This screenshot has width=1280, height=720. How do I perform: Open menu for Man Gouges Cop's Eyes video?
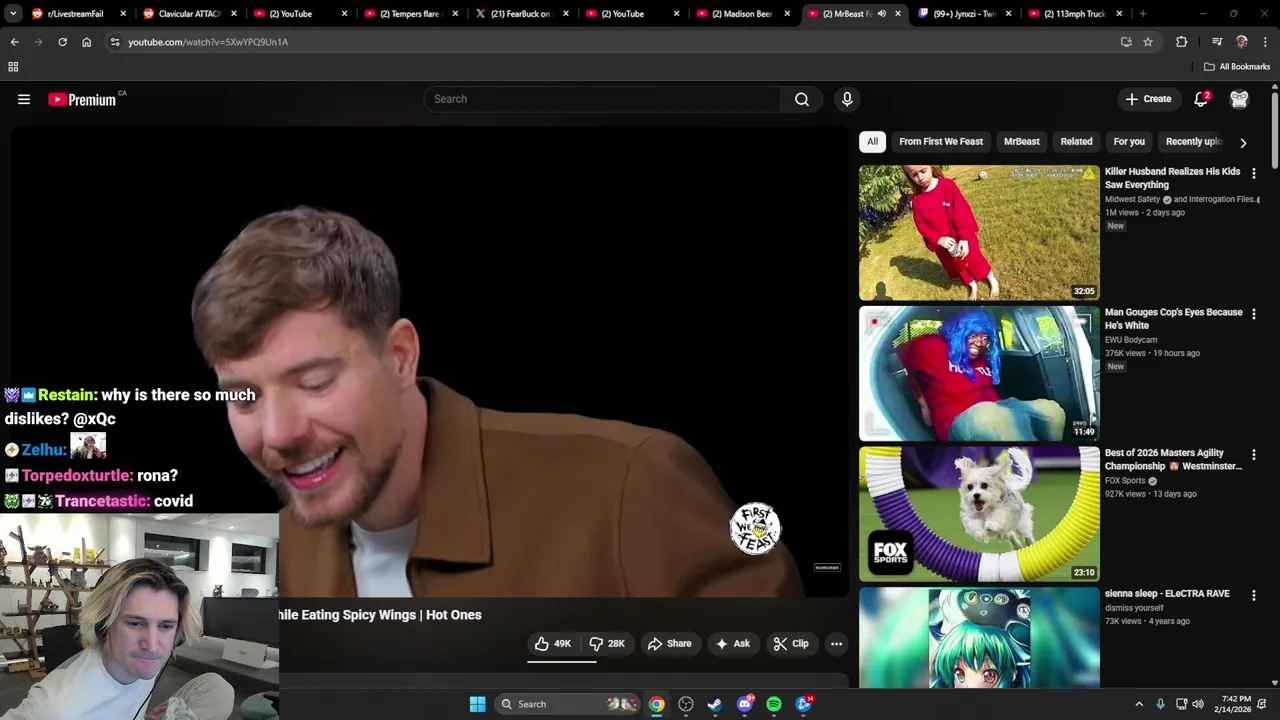tap(1254, 314)
